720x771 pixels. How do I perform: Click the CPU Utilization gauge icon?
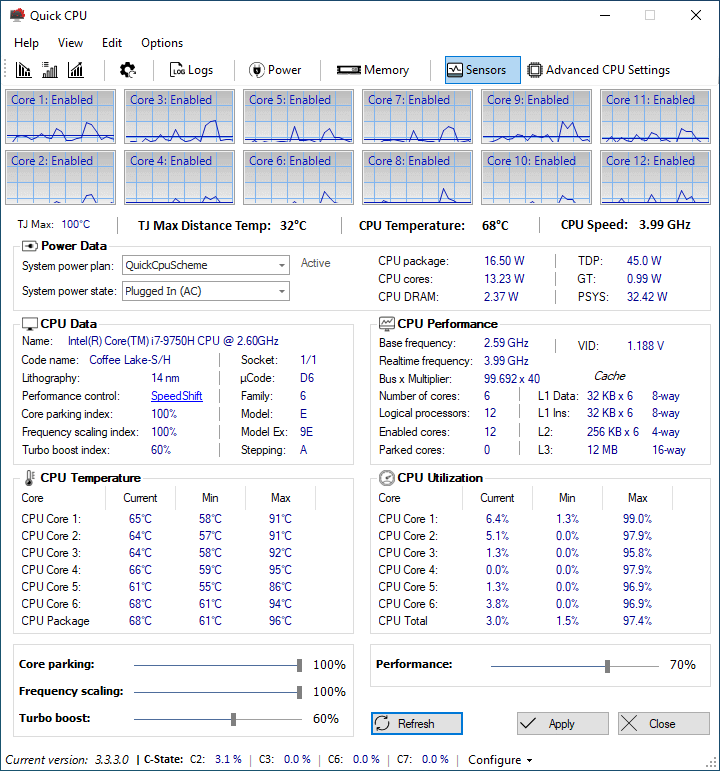(387, 478)
